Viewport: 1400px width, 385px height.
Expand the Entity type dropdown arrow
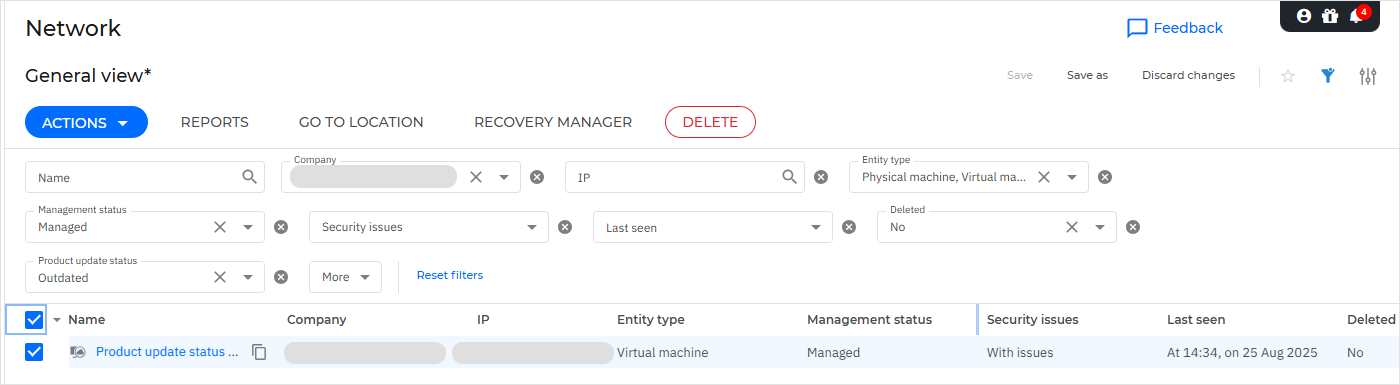tap(1072, 177)
